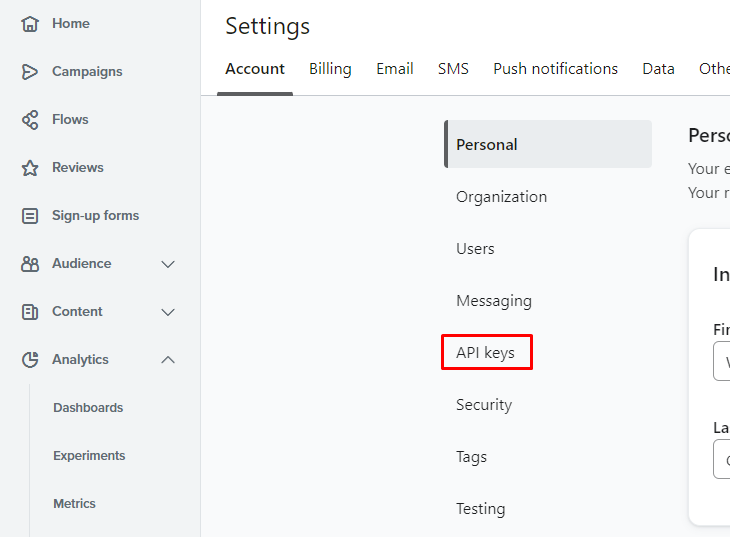This screenshot has width=730, height=537.
Task: Open Campaigns from the sidebar
Action: click(x=87, y=72)
